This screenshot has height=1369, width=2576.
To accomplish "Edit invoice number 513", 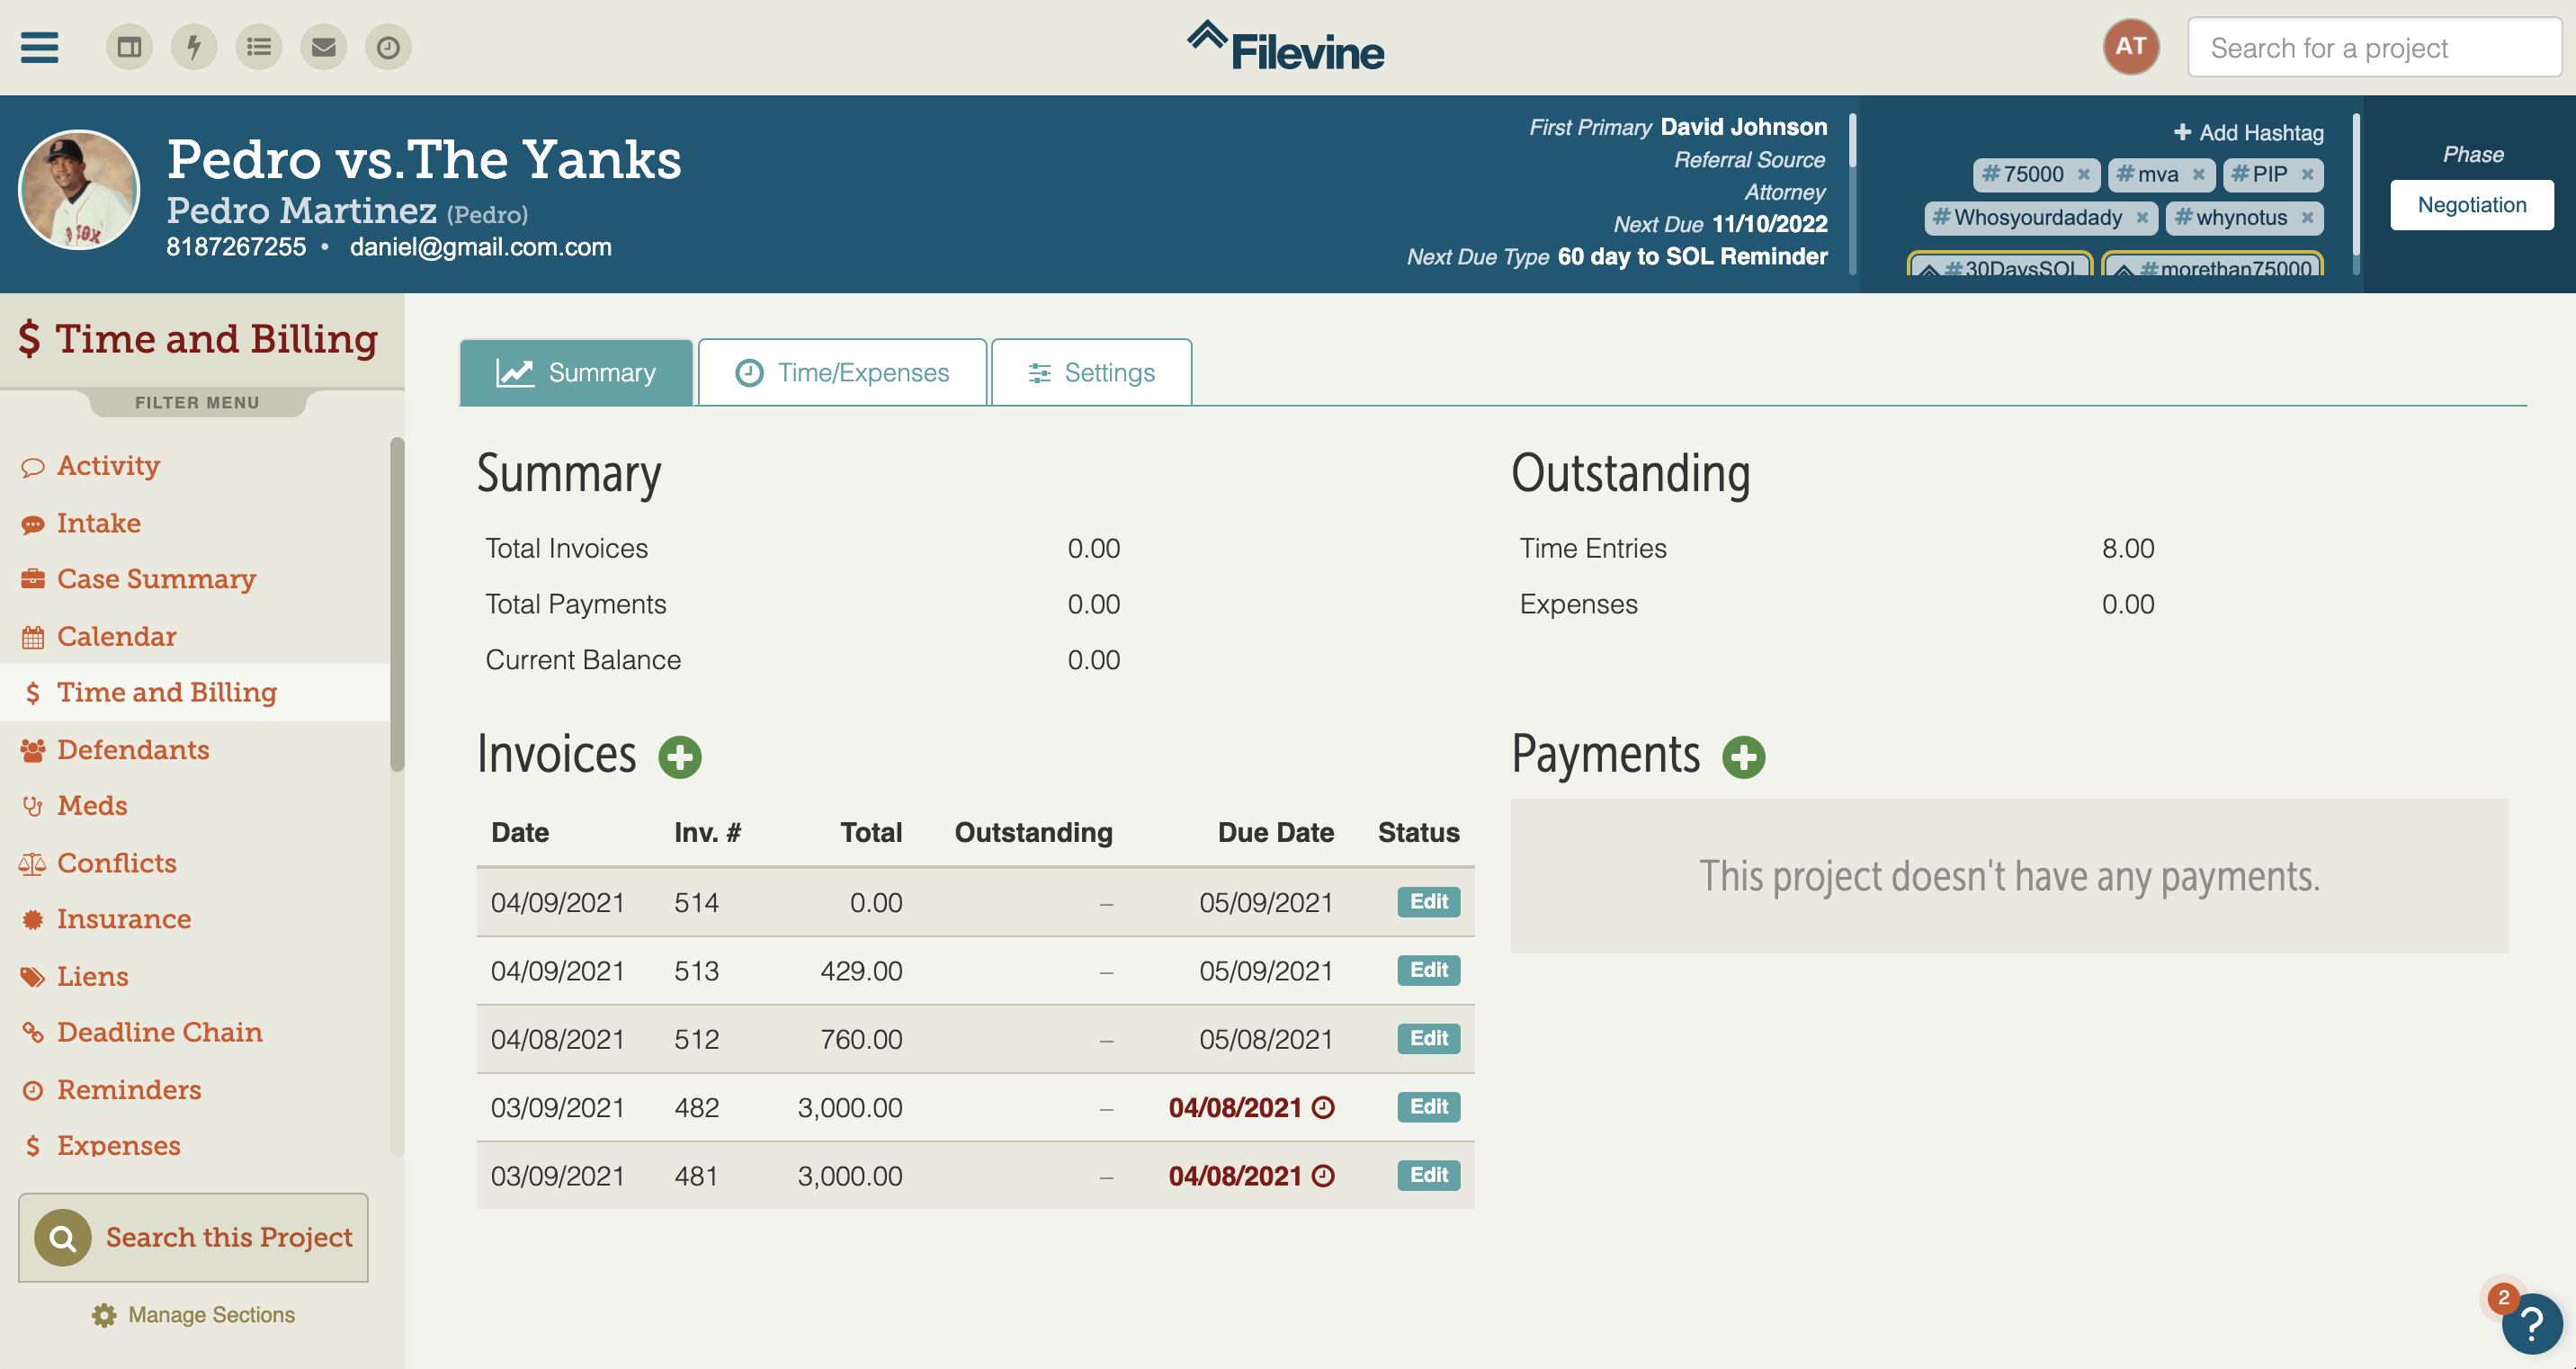I will tap(1428, 970).
